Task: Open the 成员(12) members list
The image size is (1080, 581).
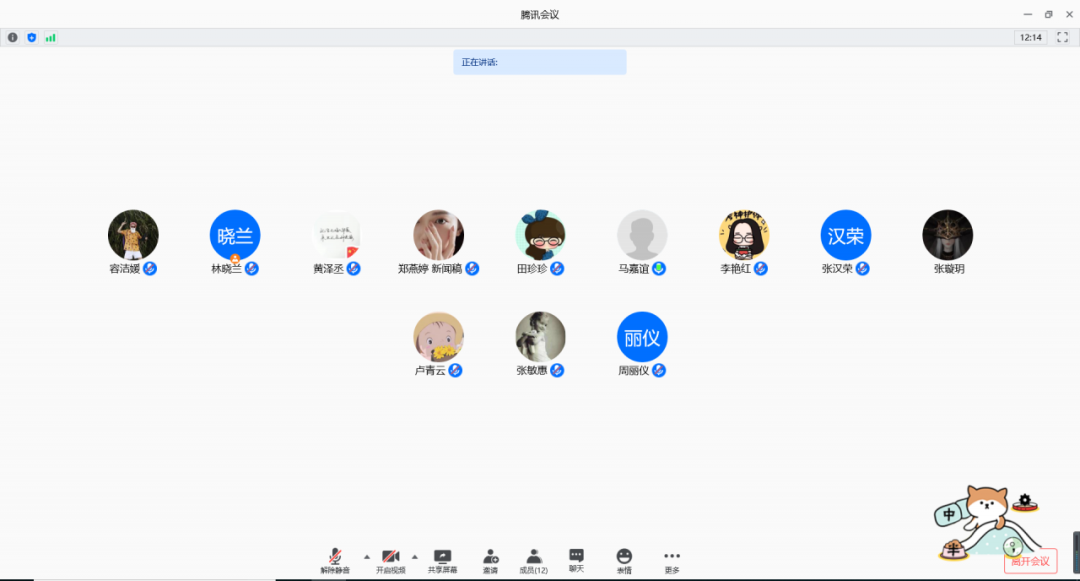Action: coord(534,559)
